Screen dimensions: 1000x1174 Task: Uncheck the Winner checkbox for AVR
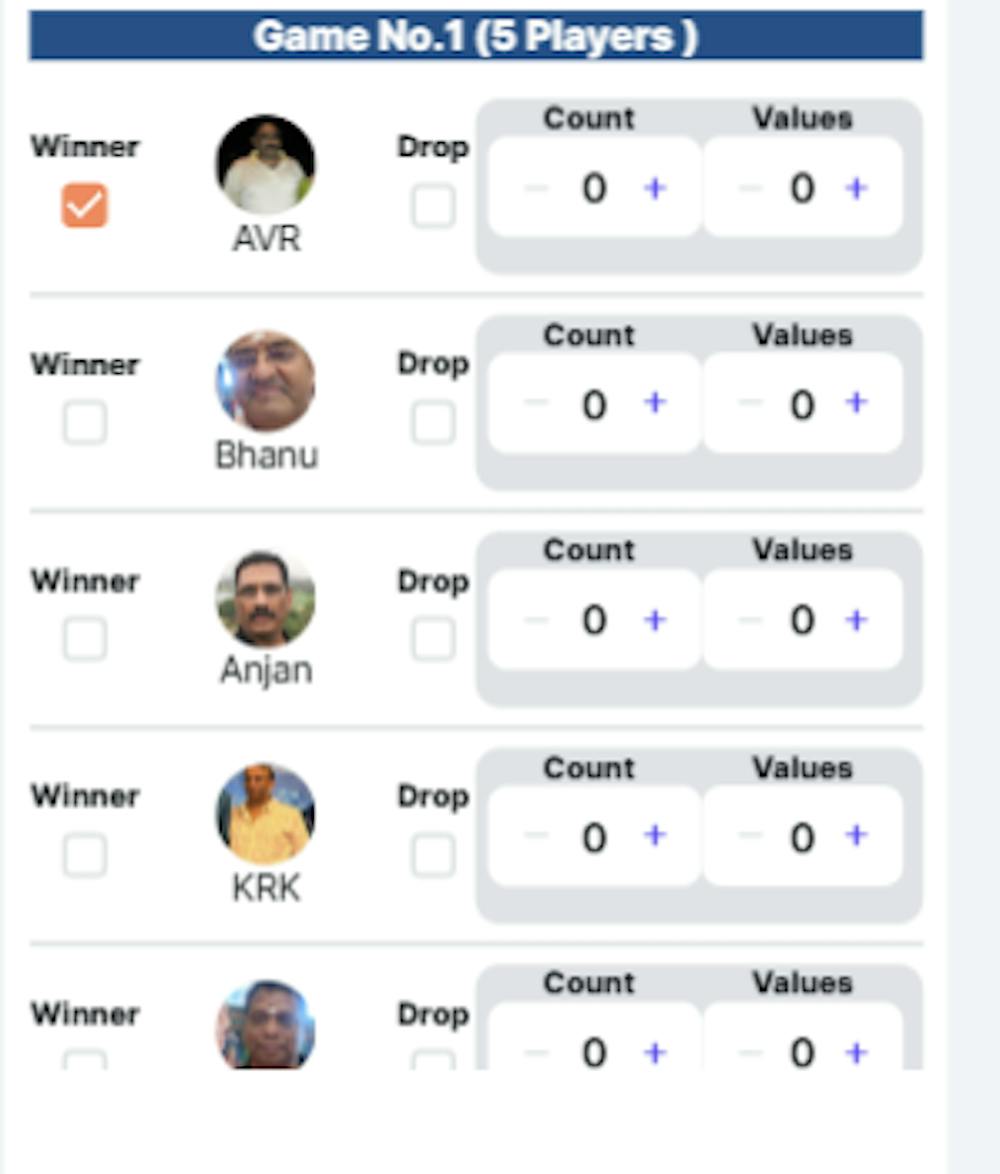point(85,206)
